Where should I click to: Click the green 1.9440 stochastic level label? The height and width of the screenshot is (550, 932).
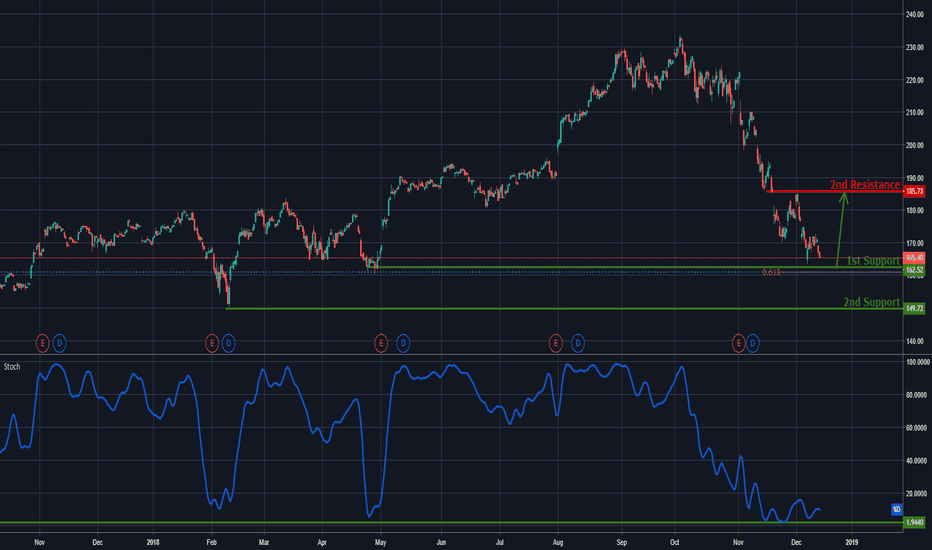914,523
